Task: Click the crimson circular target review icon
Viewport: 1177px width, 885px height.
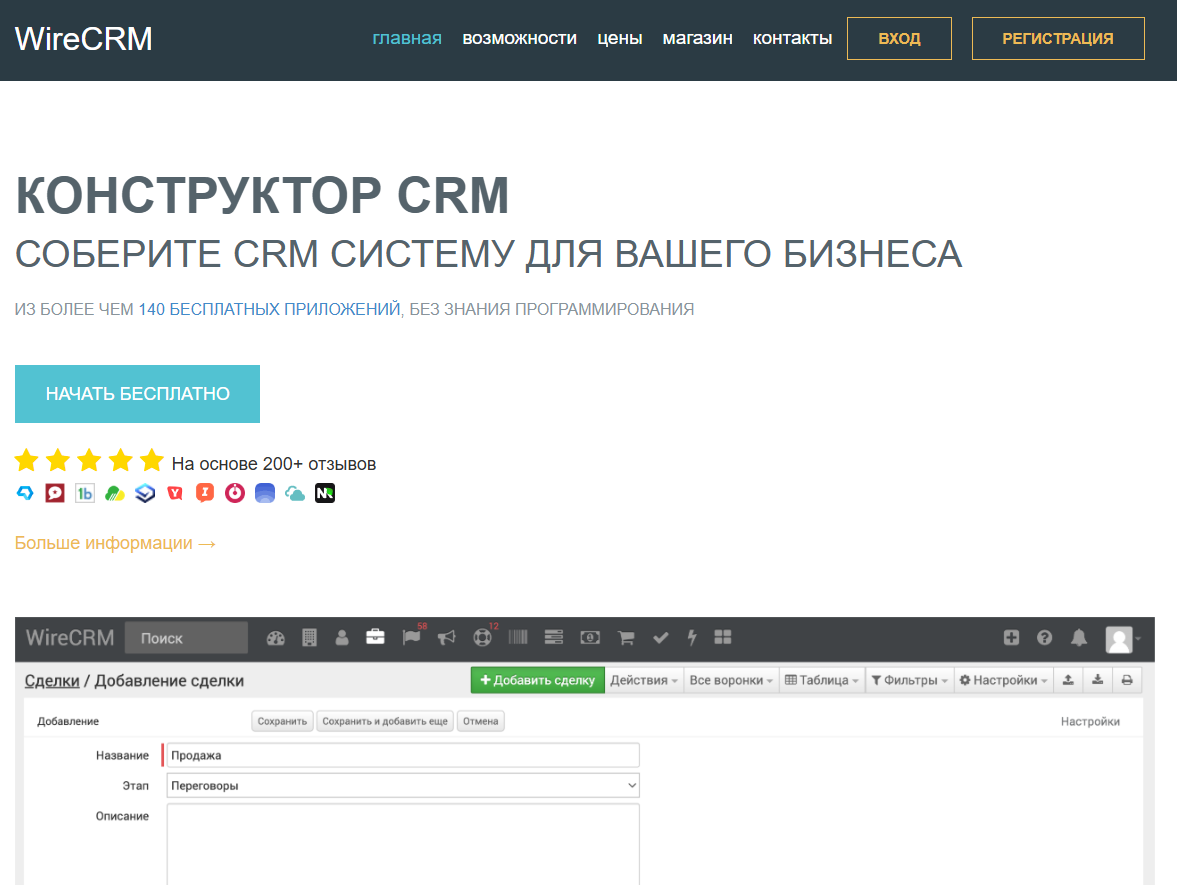Action: (x=235, y=493)
